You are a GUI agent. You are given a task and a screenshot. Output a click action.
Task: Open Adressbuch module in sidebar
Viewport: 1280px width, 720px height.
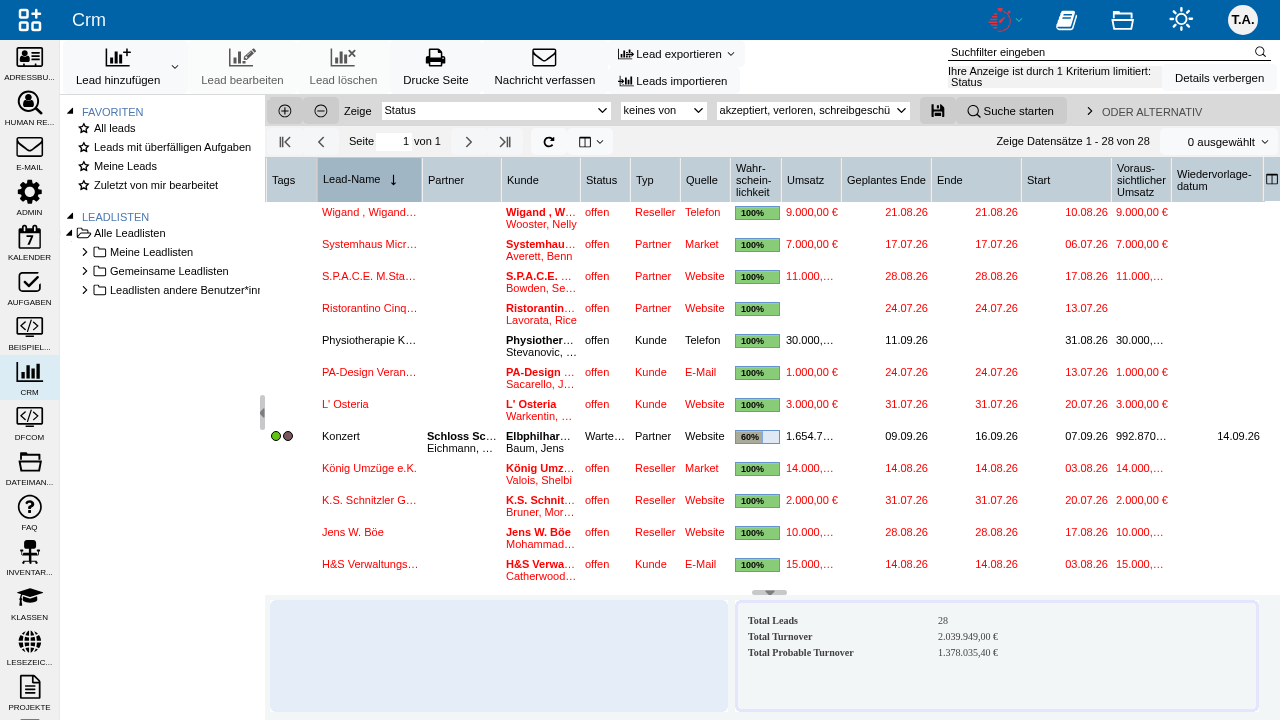30,63
